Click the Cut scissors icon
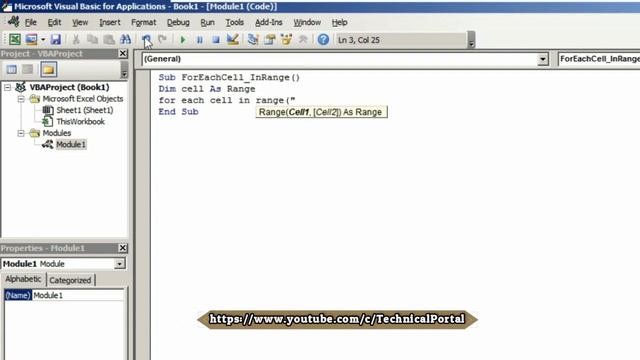This screenshot has width=640, height=360. [76, 40]
